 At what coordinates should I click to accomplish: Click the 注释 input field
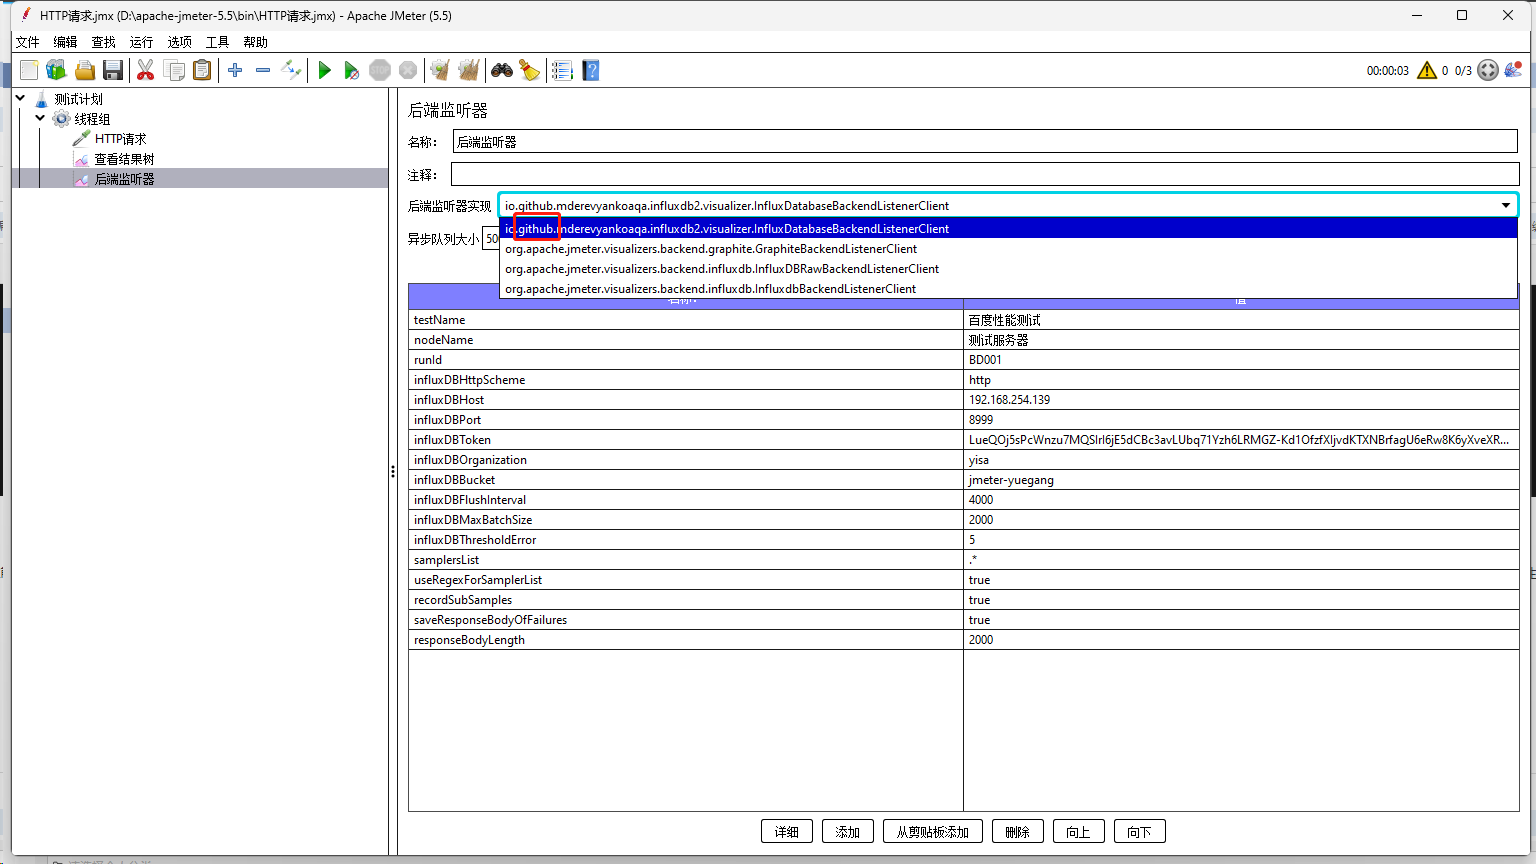(x=985, y=175)
